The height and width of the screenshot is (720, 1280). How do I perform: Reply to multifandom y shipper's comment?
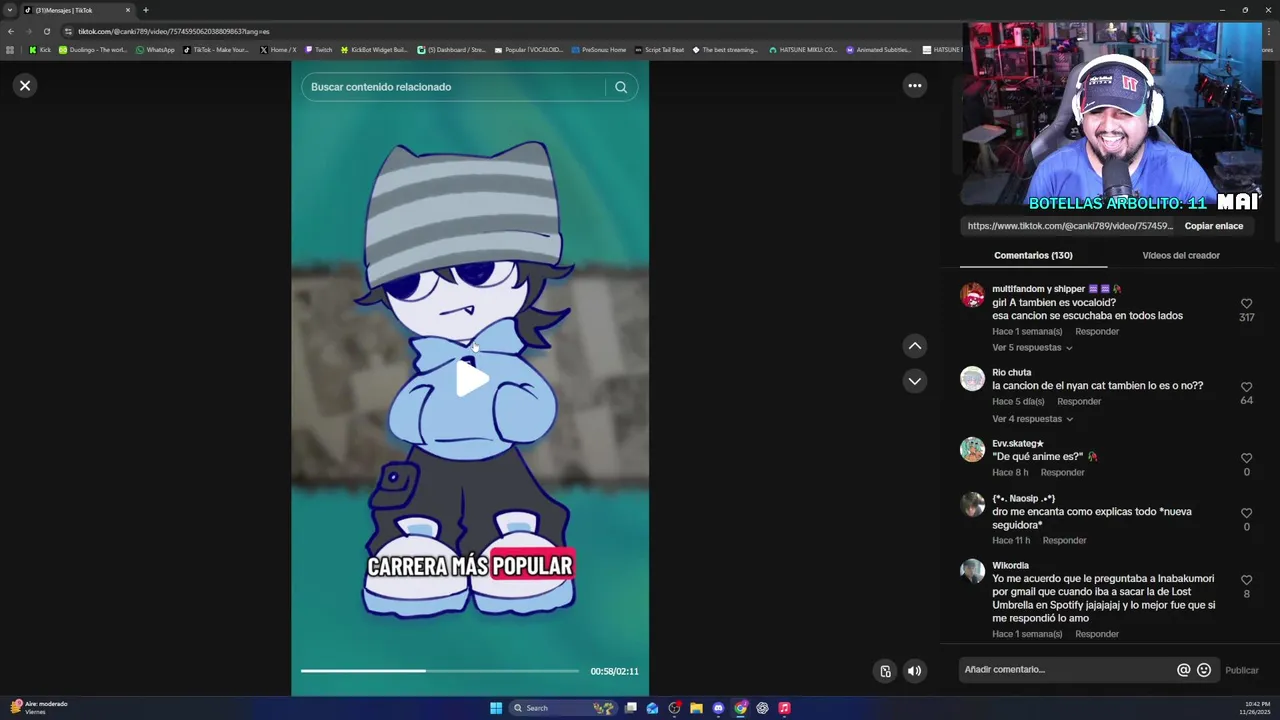1097,332
